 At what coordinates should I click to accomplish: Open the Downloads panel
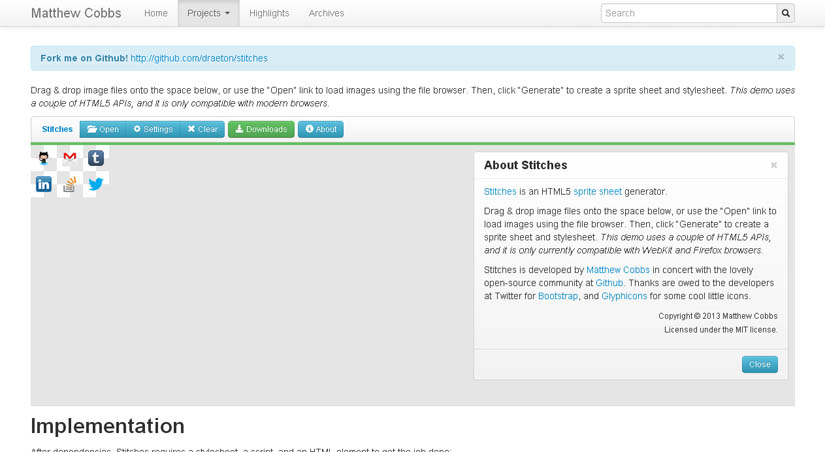click(261, 129)
